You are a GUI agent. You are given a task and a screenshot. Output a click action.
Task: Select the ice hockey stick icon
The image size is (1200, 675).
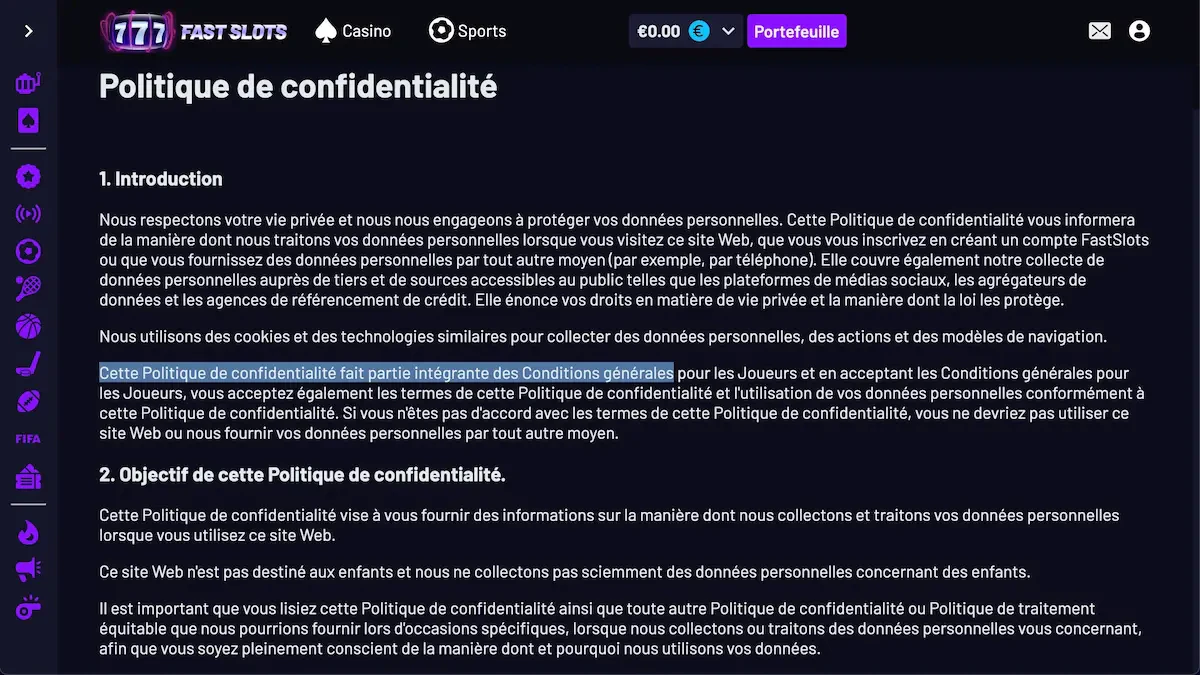(x=28, y=362)
